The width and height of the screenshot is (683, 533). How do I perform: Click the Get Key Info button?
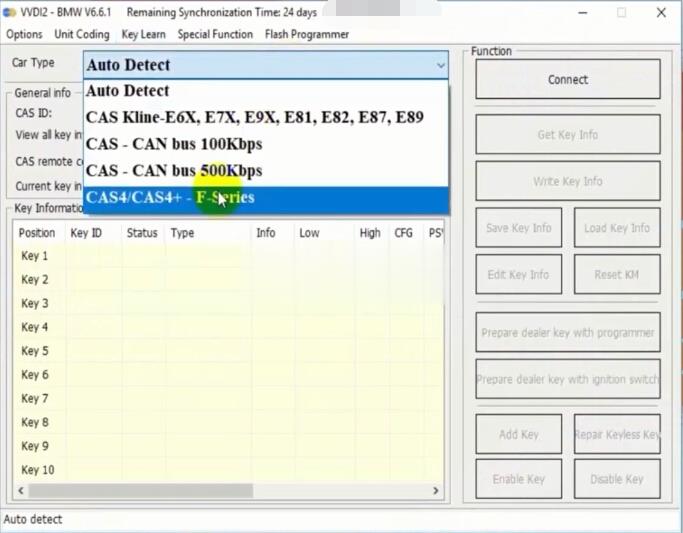tap(568, 135)
